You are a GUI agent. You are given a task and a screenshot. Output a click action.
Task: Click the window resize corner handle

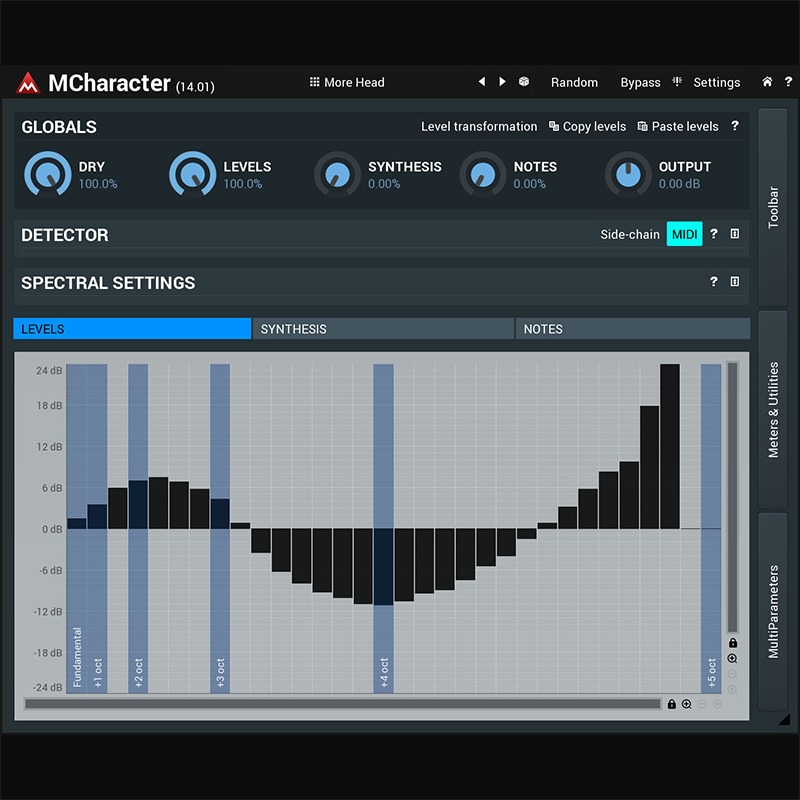tap(784, 718)
